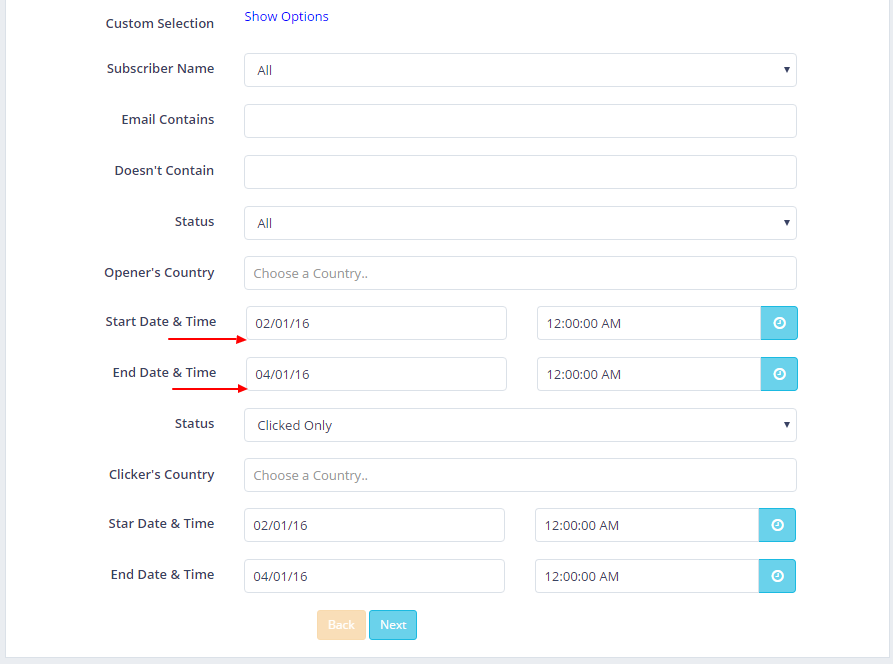Image resolution: width=893 pixels, height=664 pixels.
Task: Click the clock icon in Start Date & Time row
Action: tap(779, 323)
